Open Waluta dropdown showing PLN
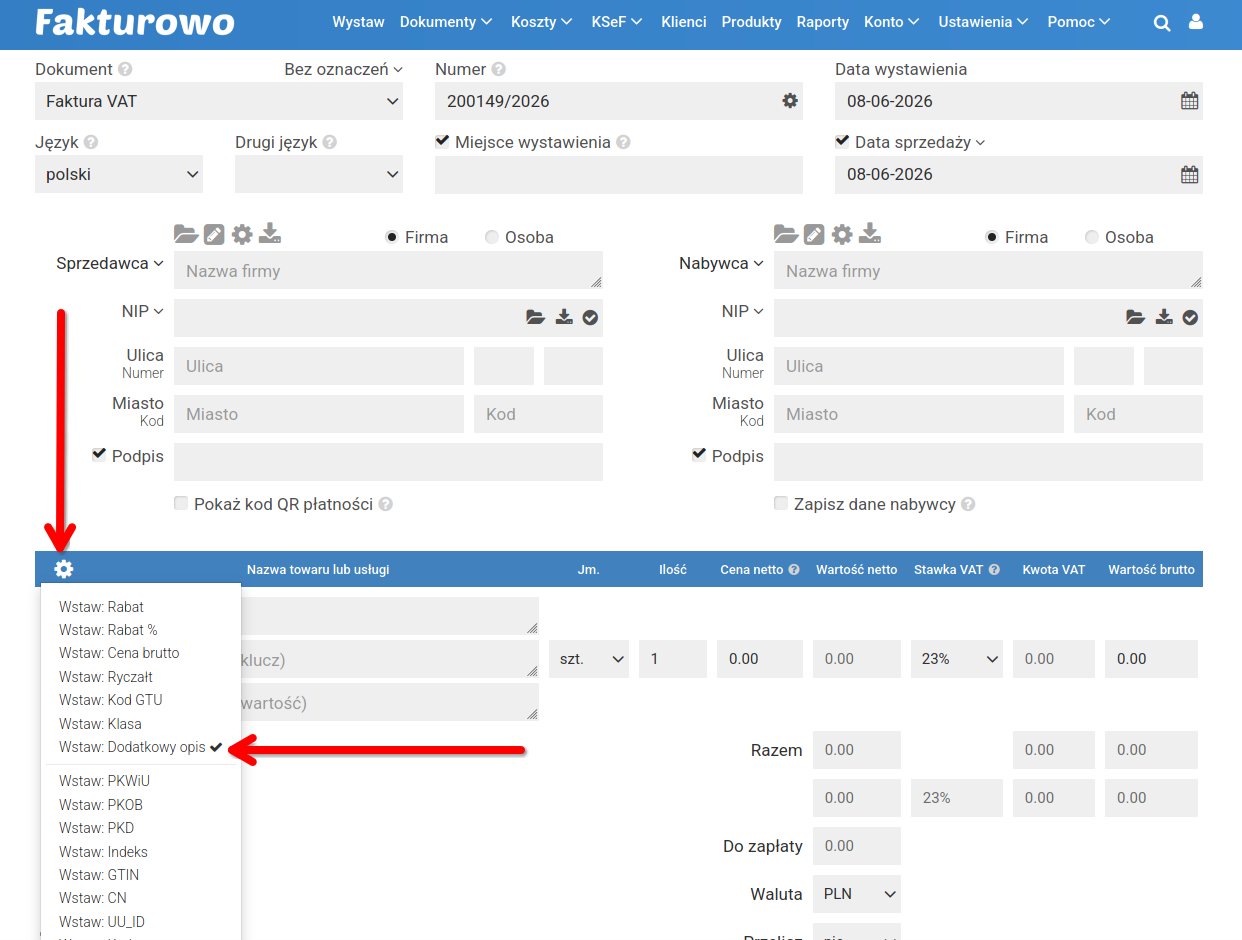The image size is (1242, 940). 857,894
